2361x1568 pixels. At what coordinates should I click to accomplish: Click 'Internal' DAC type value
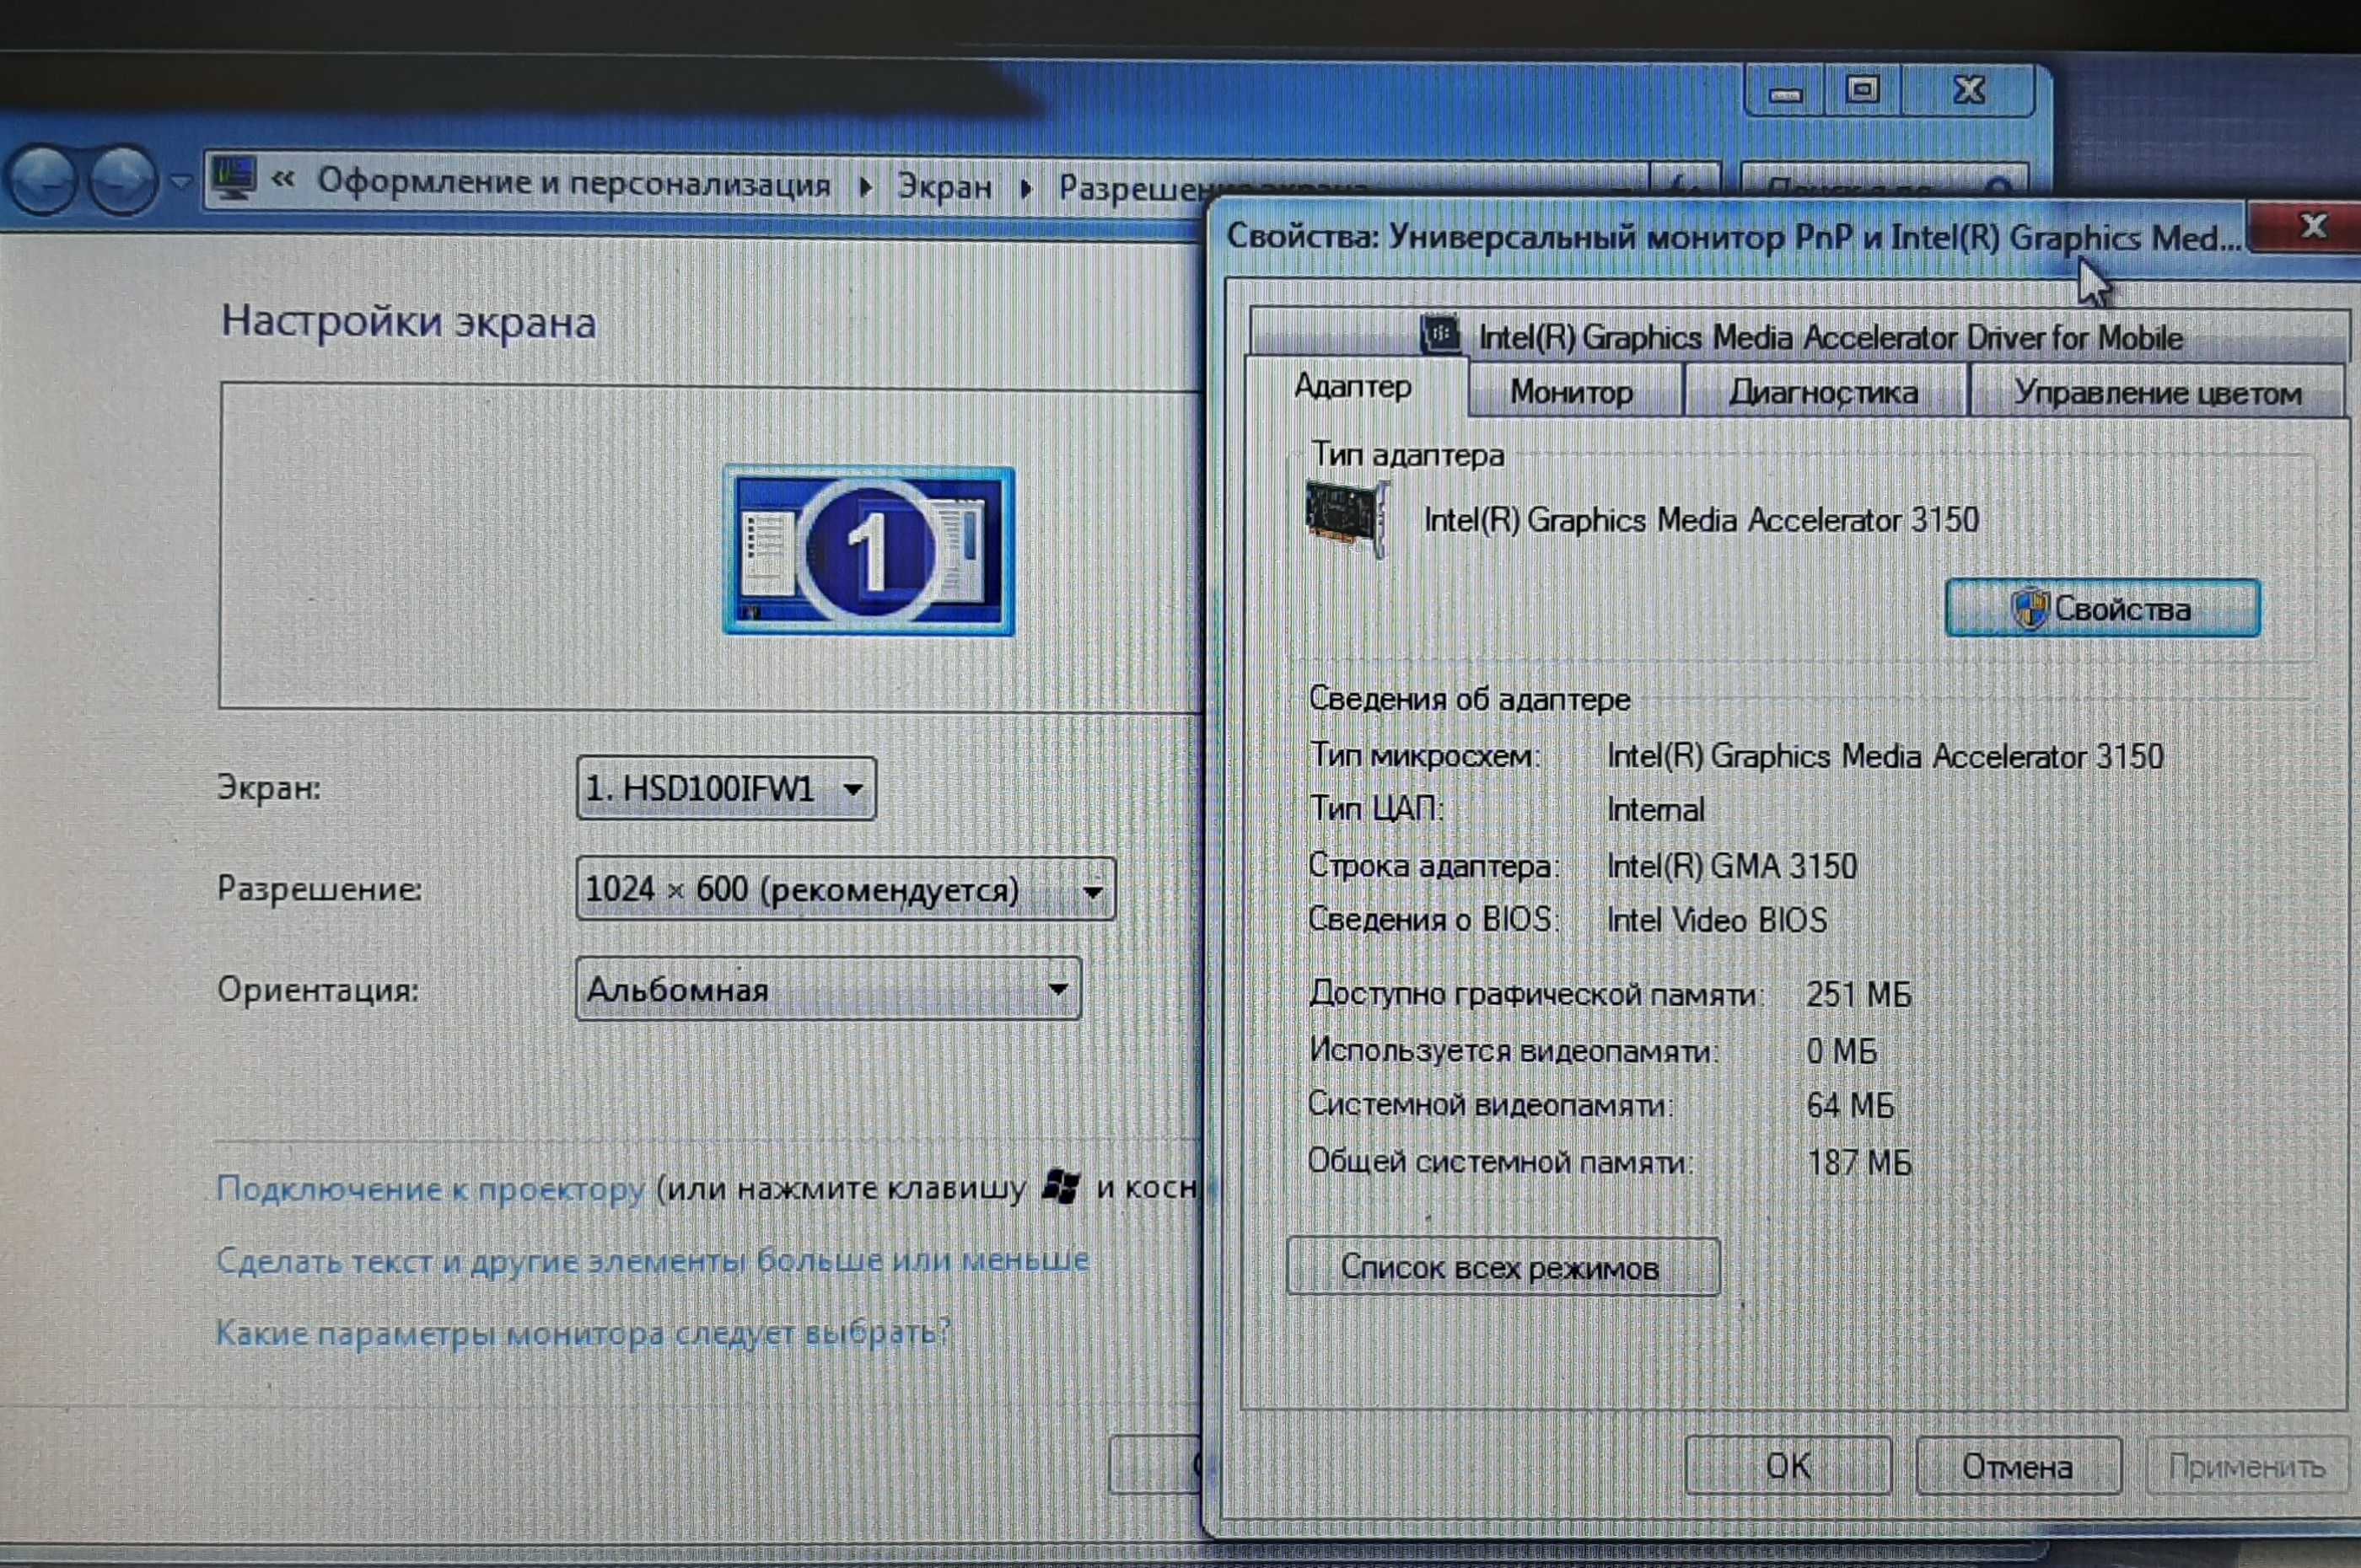[x=1655, y=809]
